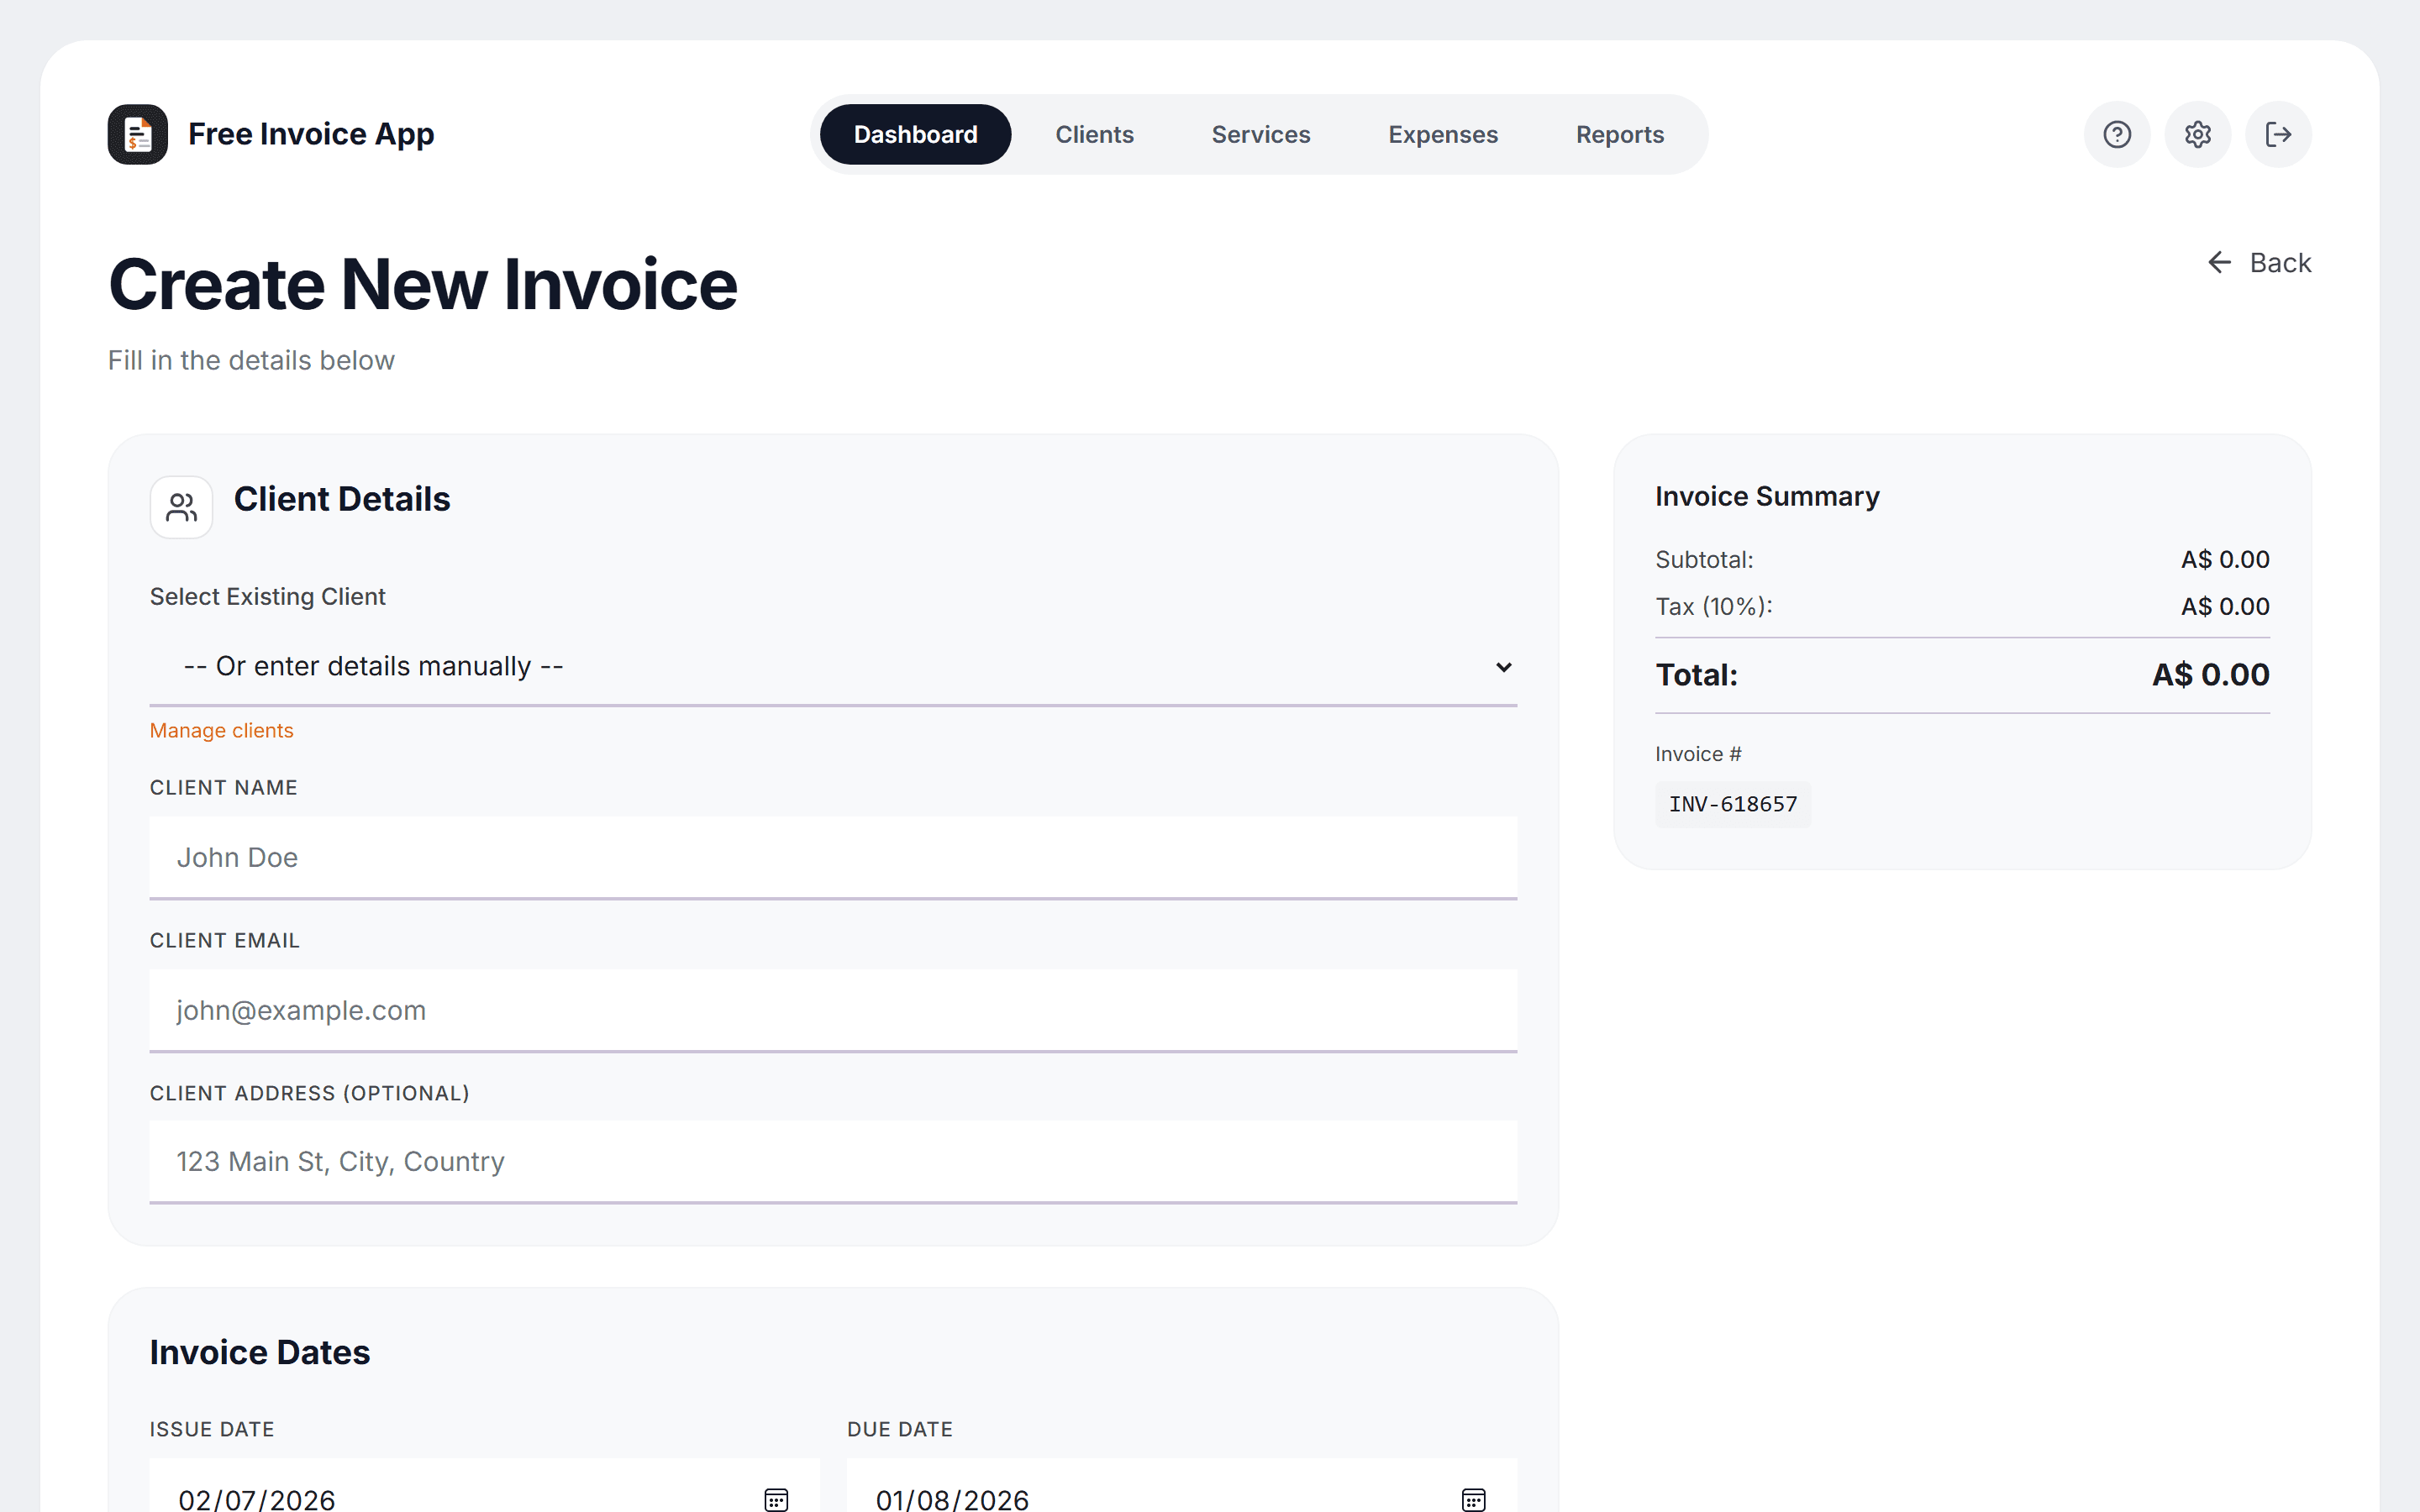Click the Invoice Dates heading
The image size is (2420, 1512).
[x=260, y=1352]
